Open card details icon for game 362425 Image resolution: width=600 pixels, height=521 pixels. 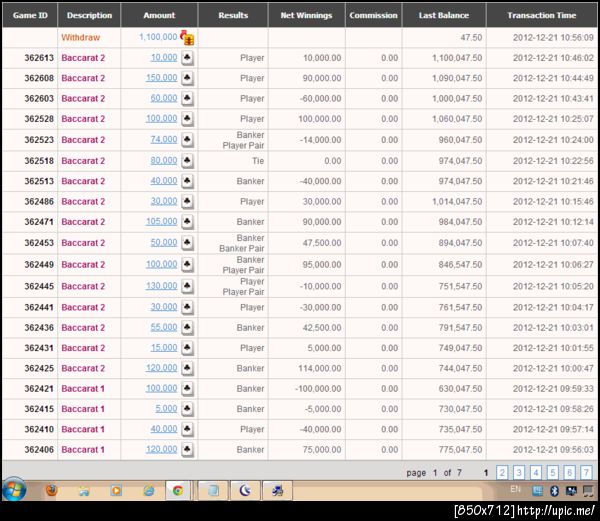[x=187, y=368]
